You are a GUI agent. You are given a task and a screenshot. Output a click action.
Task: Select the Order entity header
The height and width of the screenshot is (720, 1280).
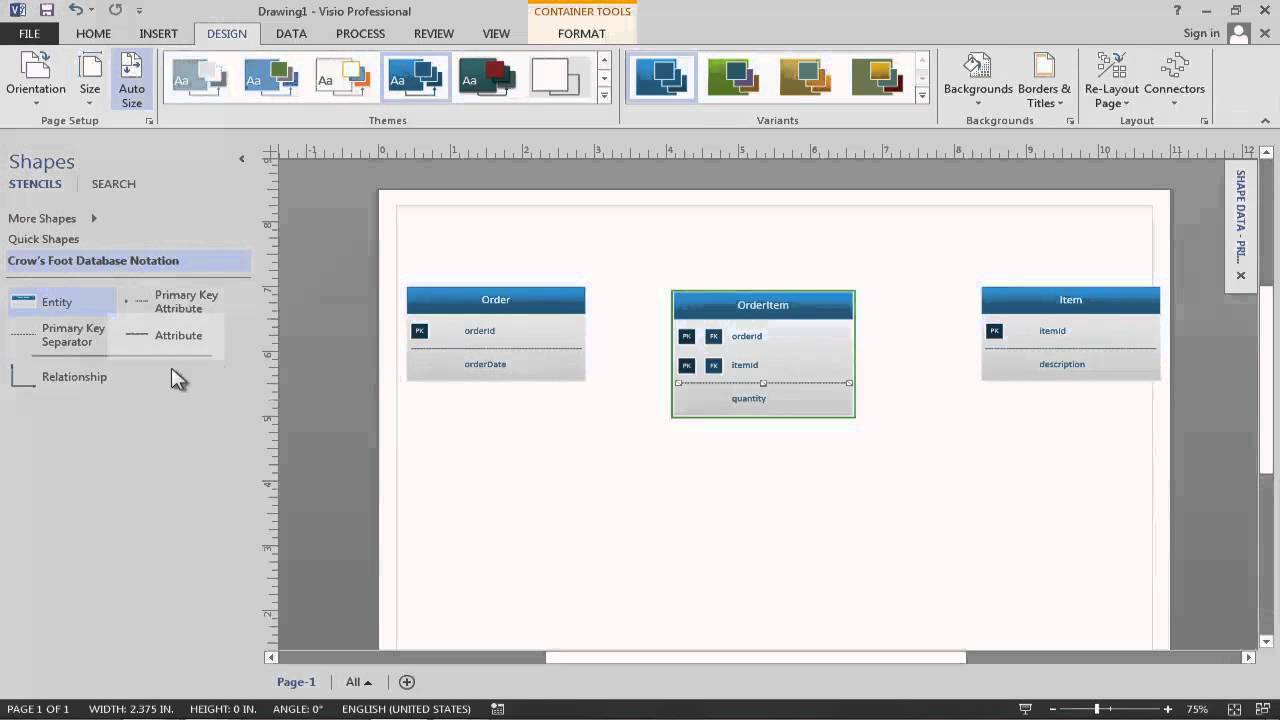(495, 299)
